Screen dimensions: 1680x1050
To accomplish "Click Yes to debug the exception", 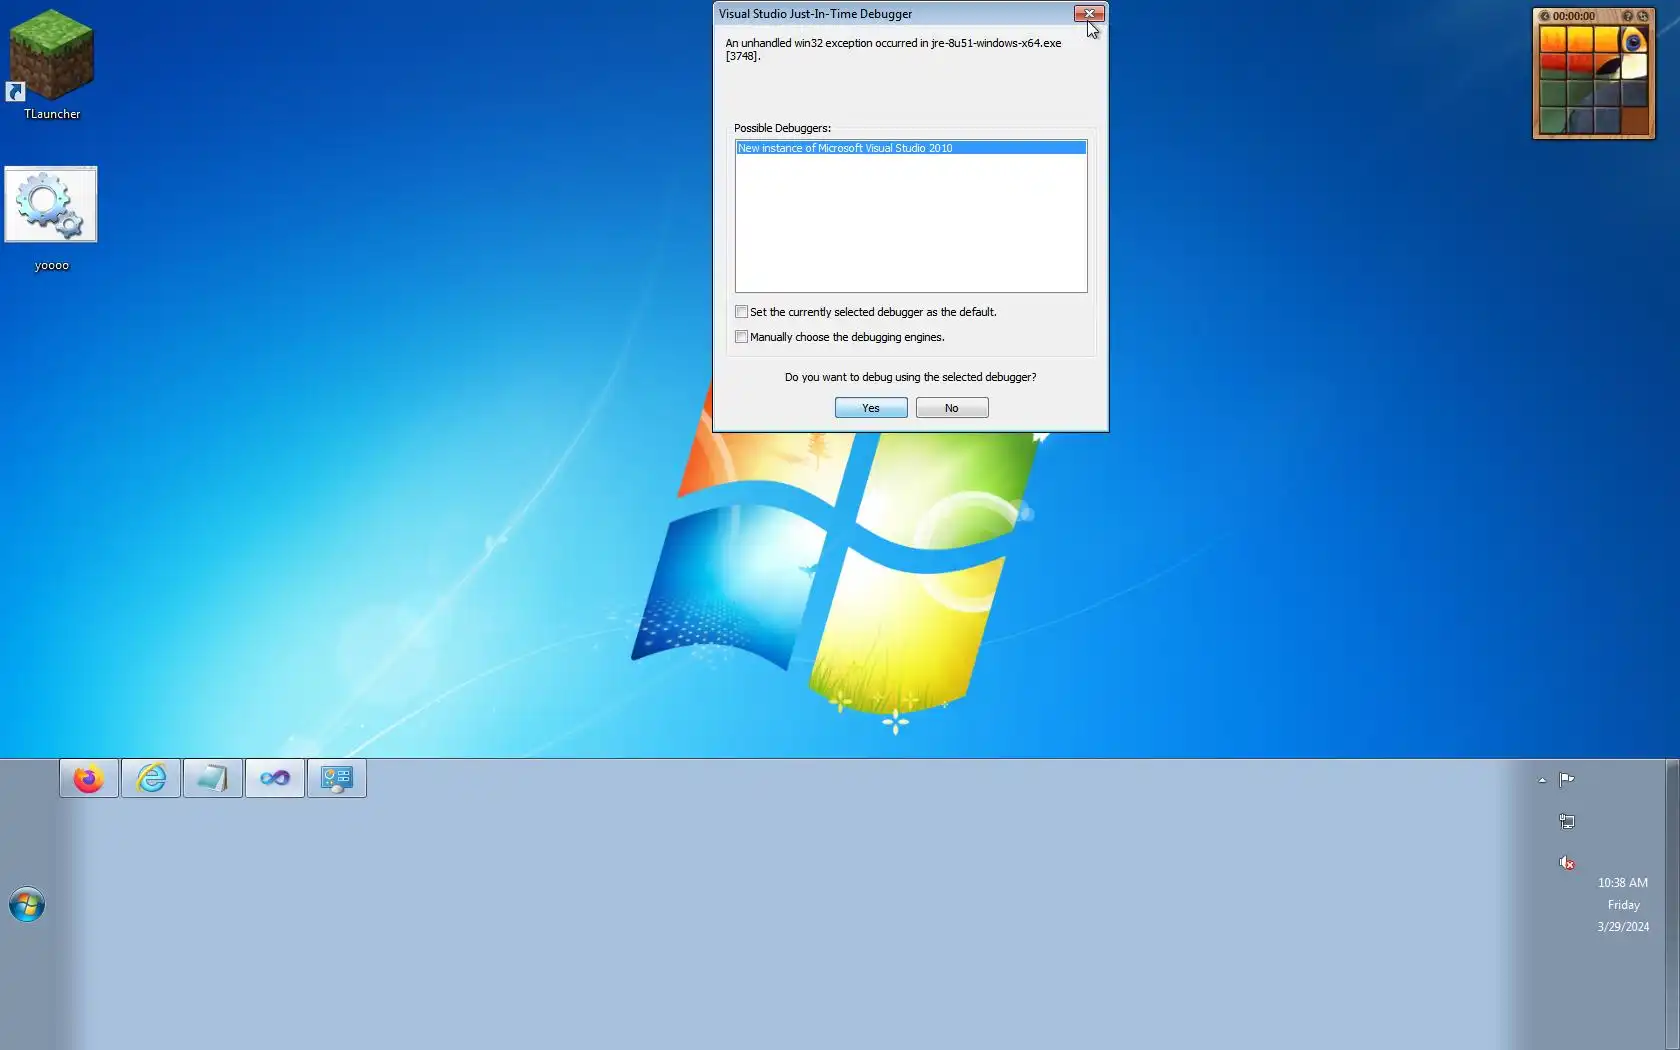I will (871, 408).
